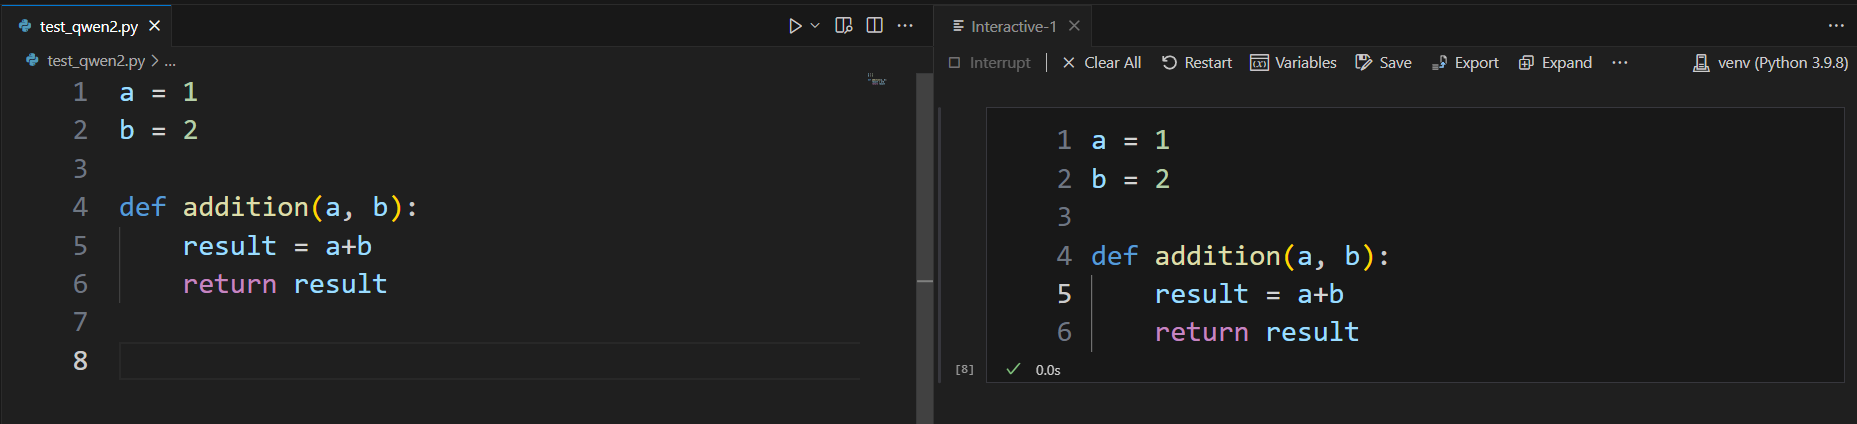Click 'a = 1' in the left editor

click(158, 93)
